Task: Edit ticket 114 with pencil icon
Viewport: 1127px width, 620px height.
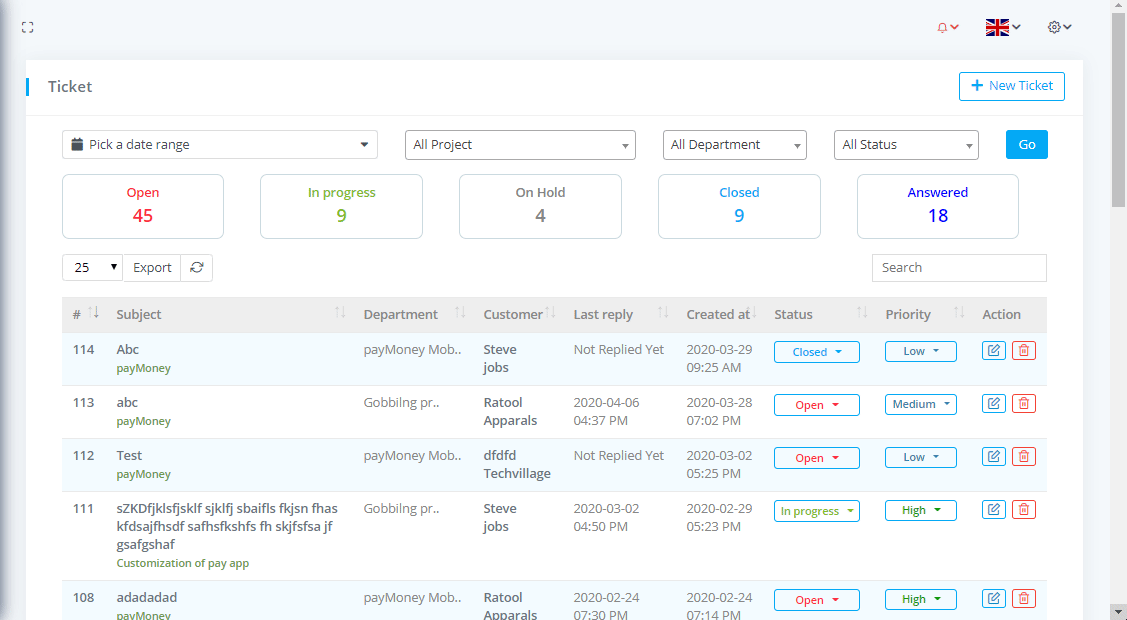Action: [993, 351]
